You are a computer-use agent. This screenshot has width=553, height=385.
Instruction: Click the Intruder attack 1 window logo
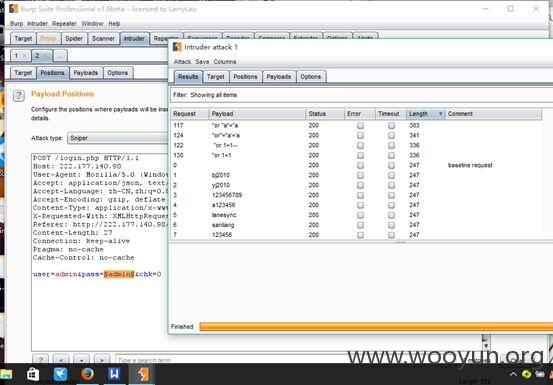177,47
